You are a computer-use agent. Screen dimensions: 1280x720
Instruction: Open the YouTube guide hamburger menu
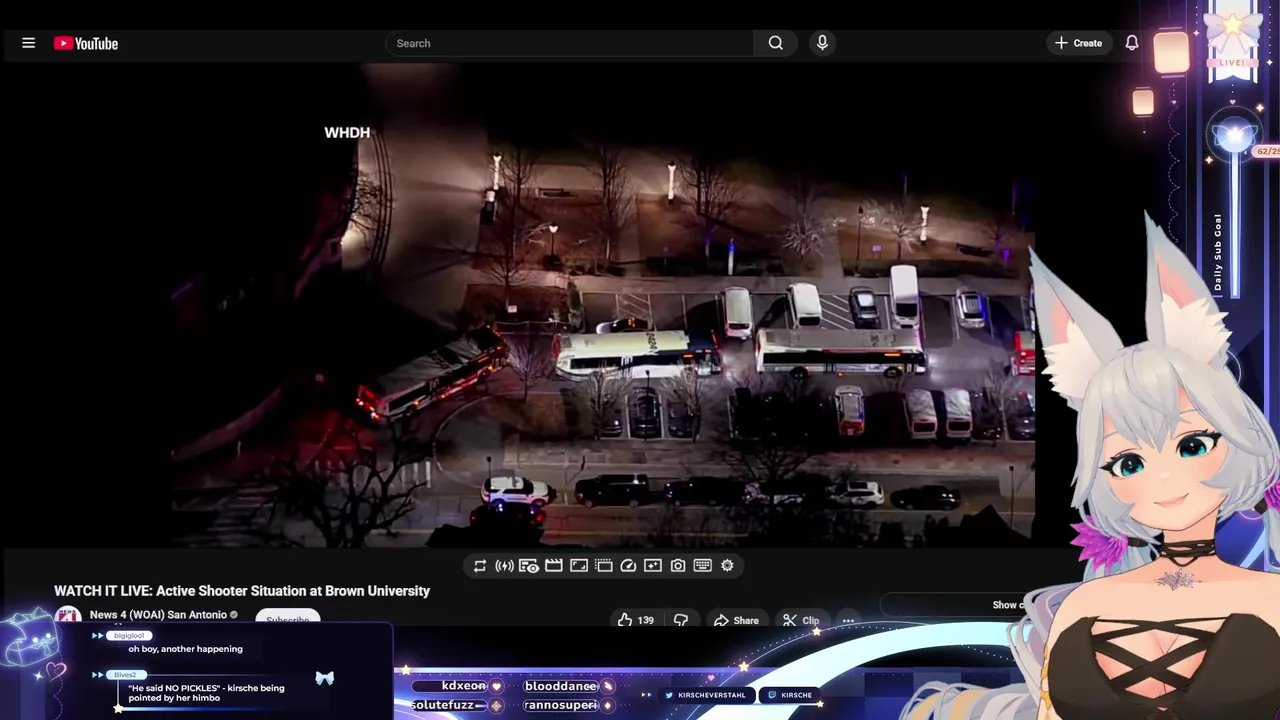point(28,43)
